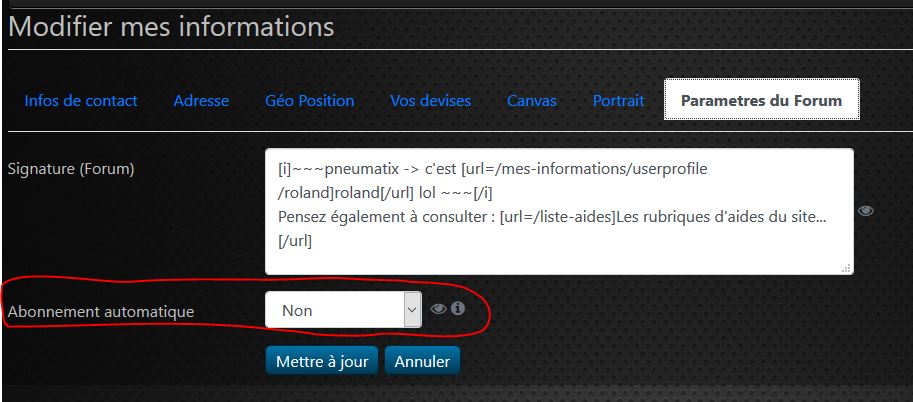Select the Vos devises tab
Viewport: 913px width, 402px height.
coord(431,100)
